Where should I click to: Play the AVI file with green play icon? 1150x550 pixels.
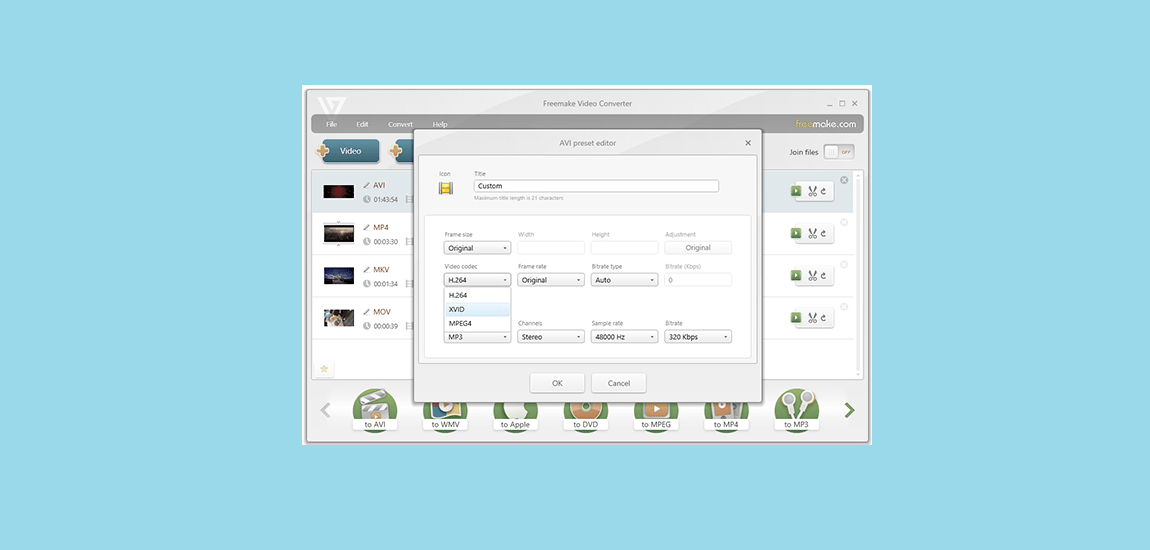[x=795, y=191]
